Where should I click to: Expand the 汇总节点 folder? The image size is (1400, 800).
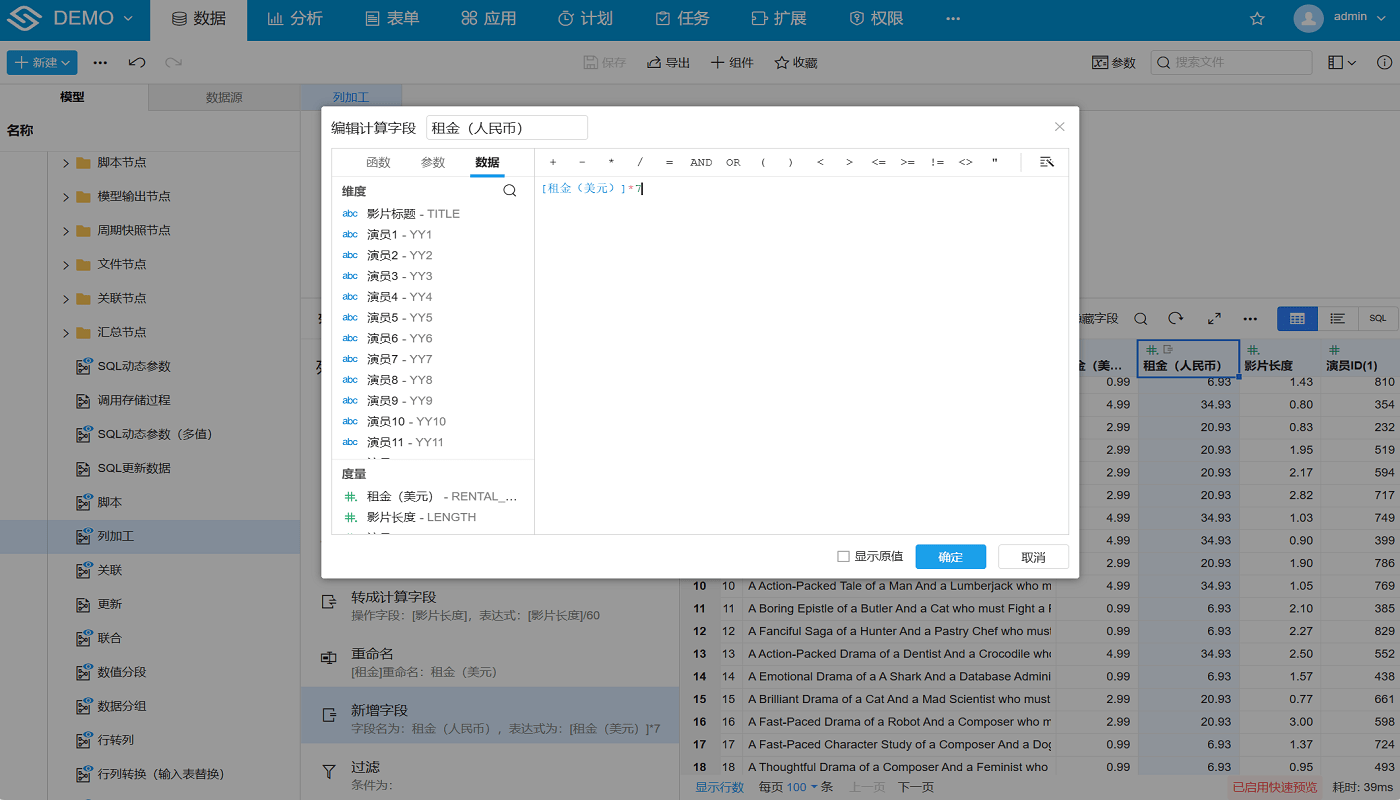(x=66, y=333)
